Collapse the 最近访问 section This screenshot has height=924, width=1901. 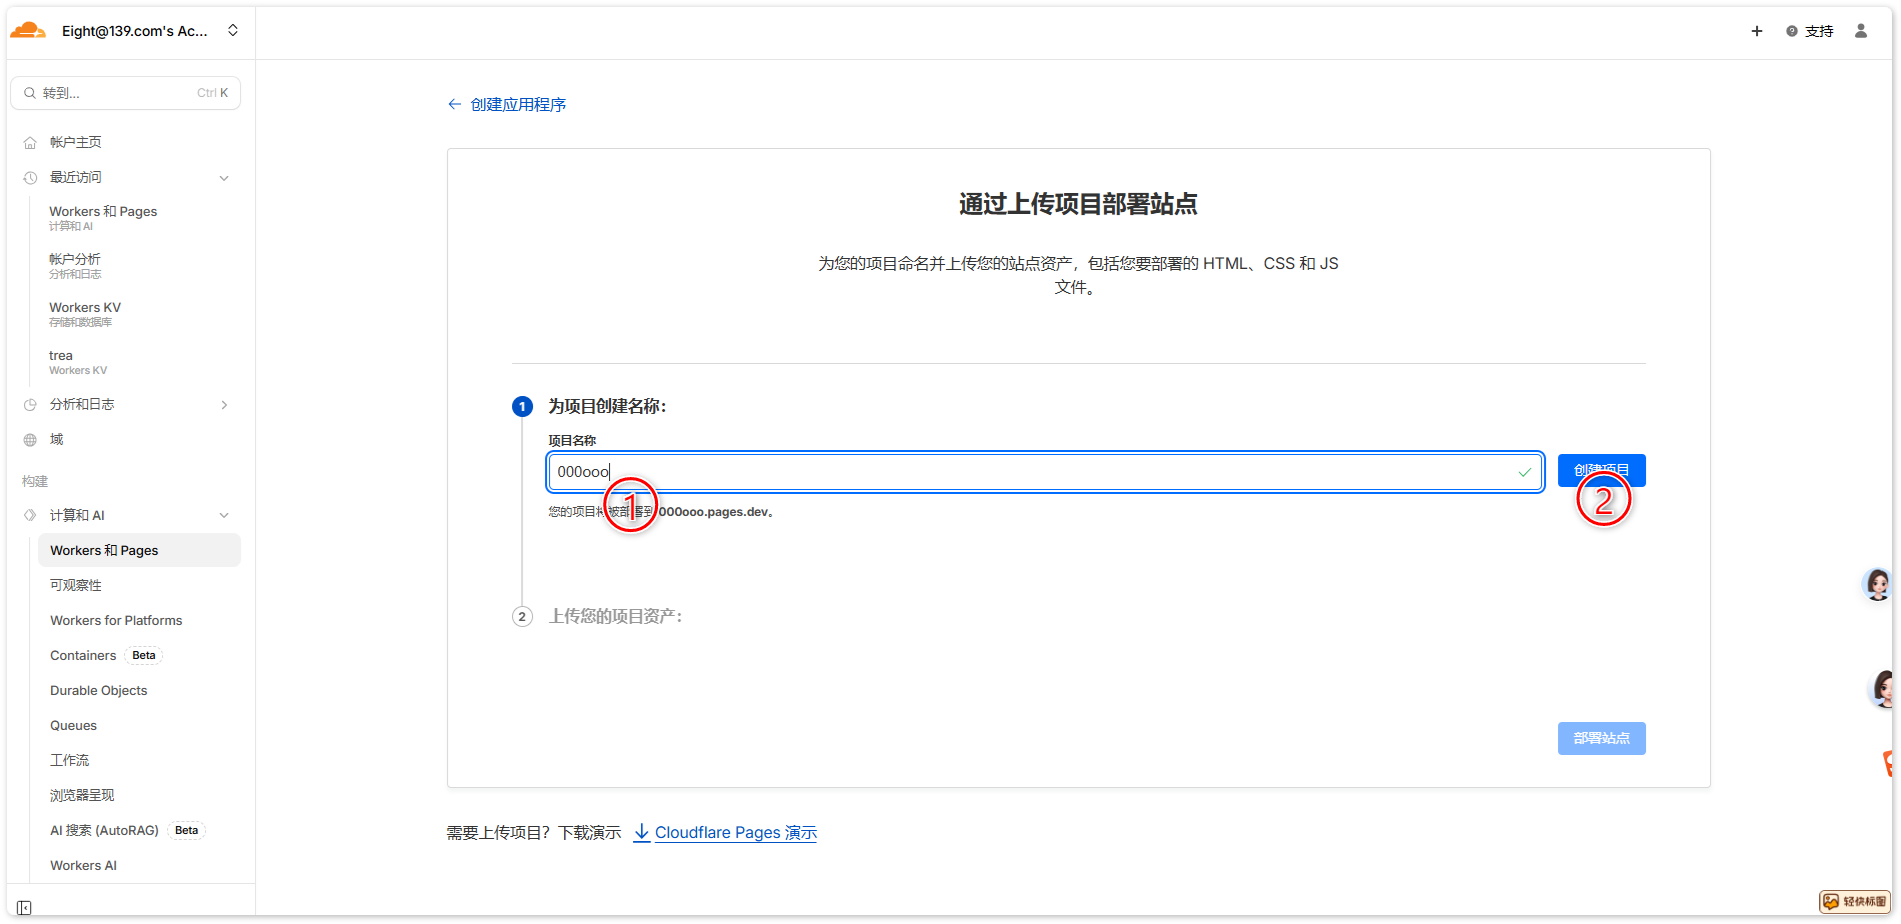pos(224,178)
